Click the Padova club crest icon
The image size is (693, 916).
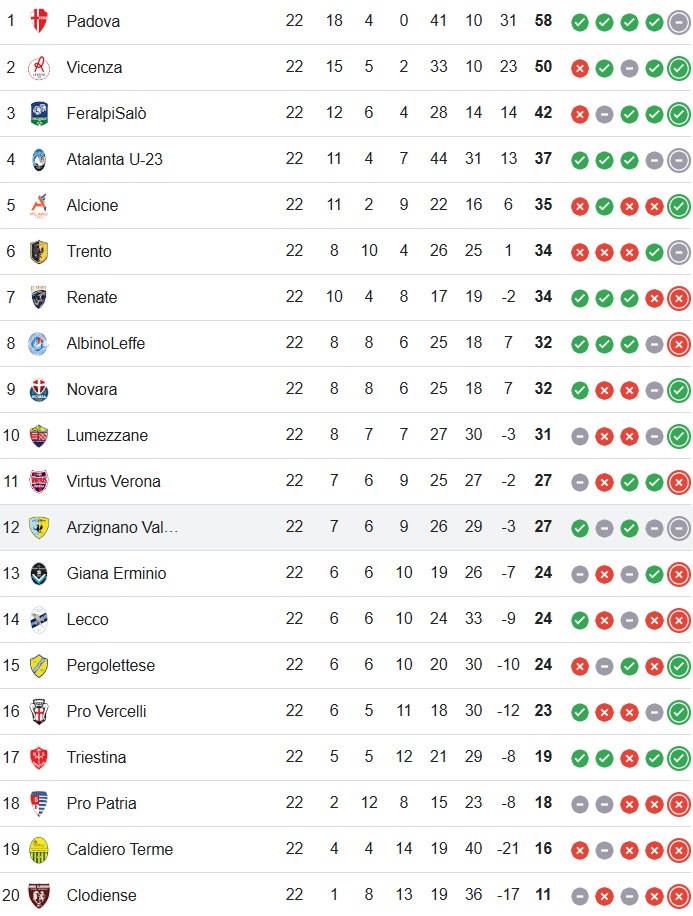(39, 21)
